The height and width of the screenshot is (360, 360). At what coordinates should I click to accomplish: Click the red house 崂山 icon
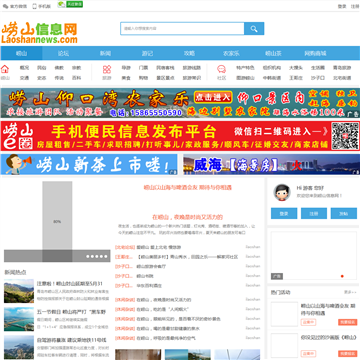click(x=5, y=69)
